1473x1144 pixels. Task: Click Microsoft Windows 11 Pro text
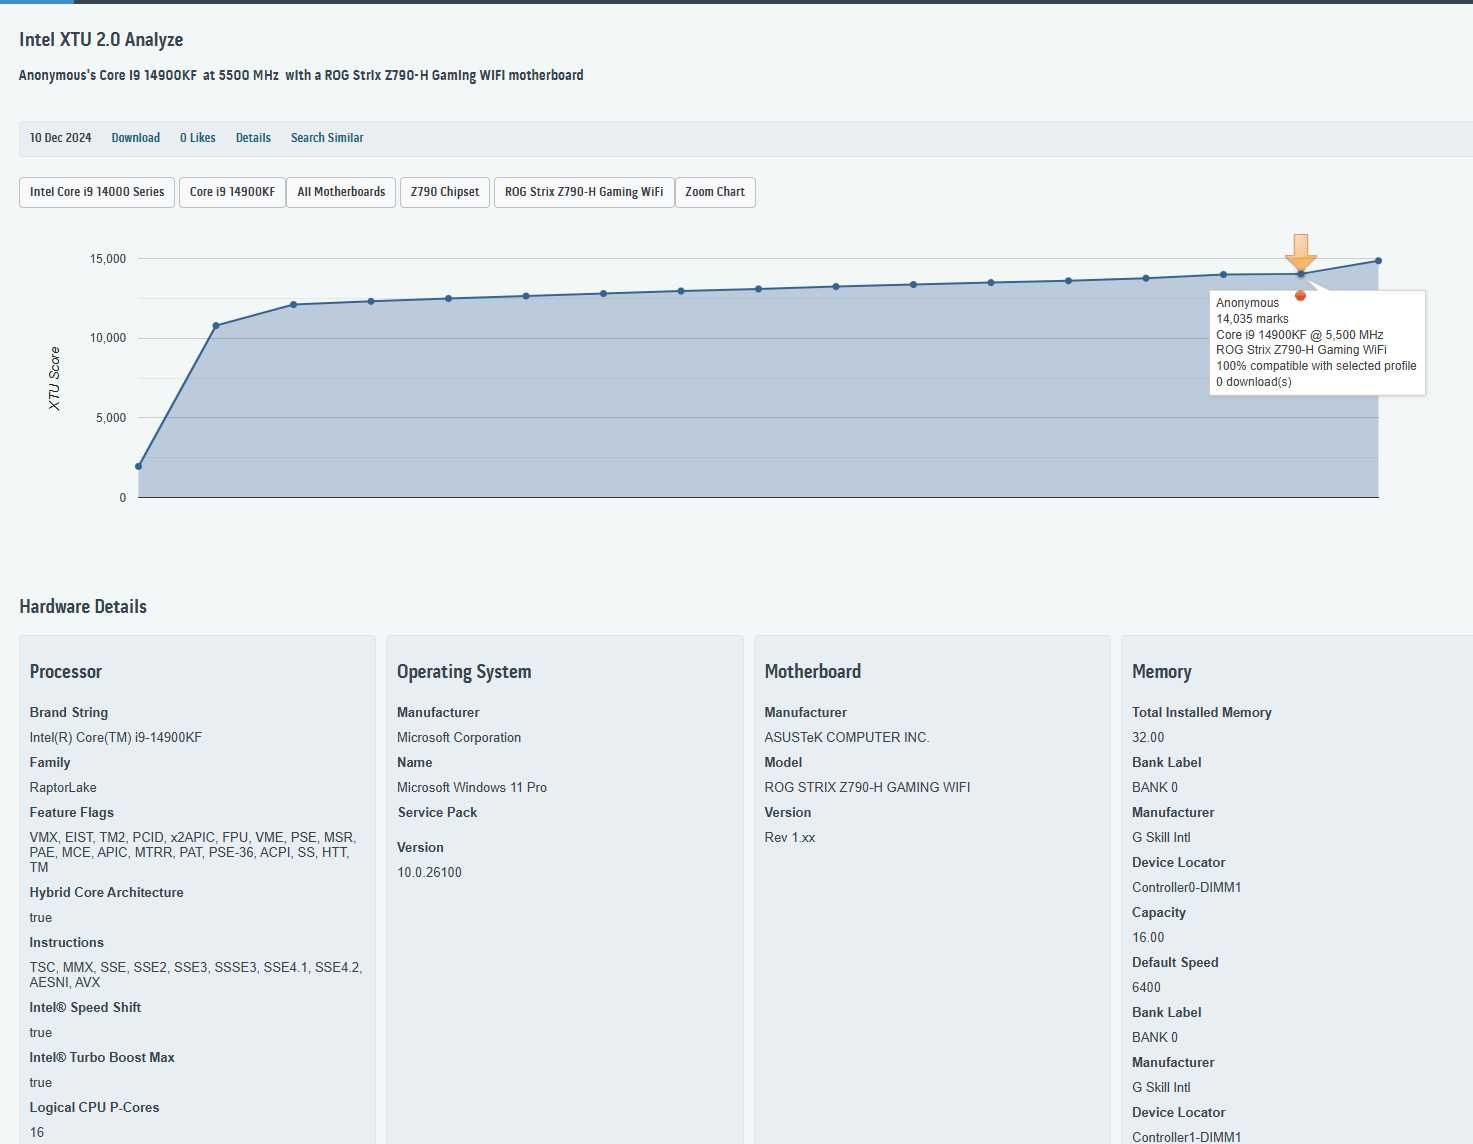tap(472, 787)
